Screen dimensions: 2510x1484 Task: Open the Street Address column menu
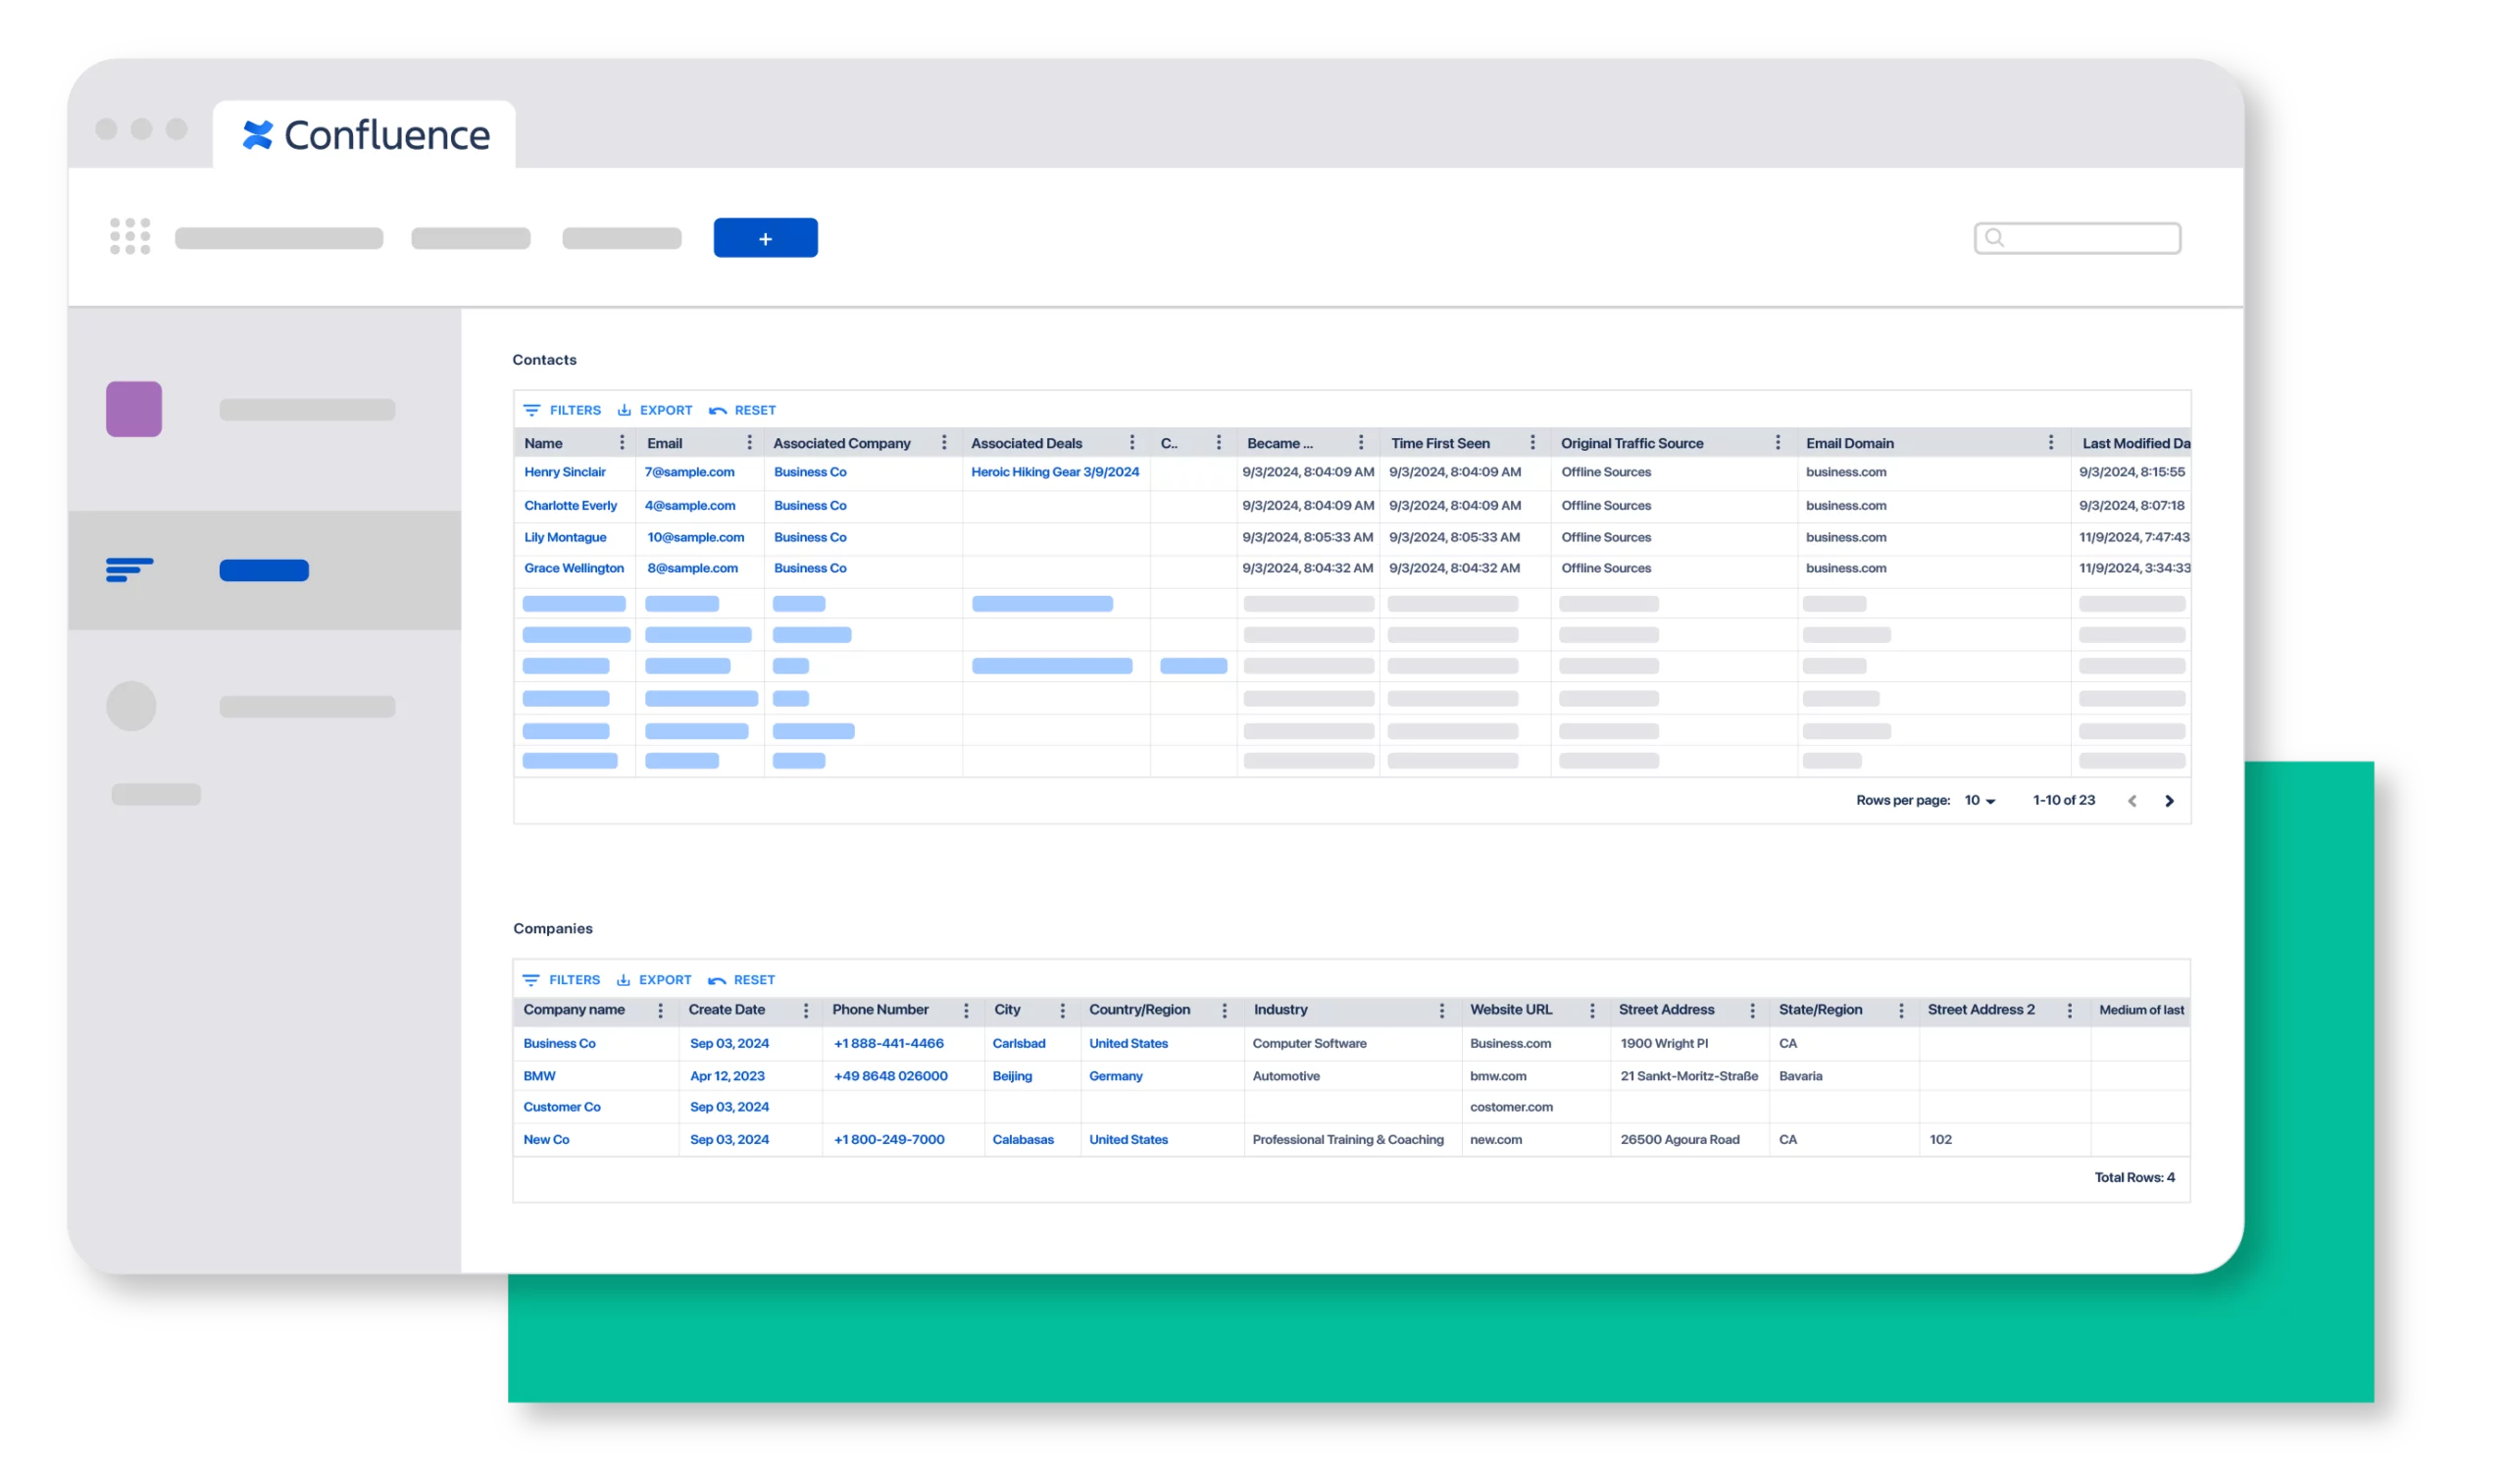tap(1752, 1011)
